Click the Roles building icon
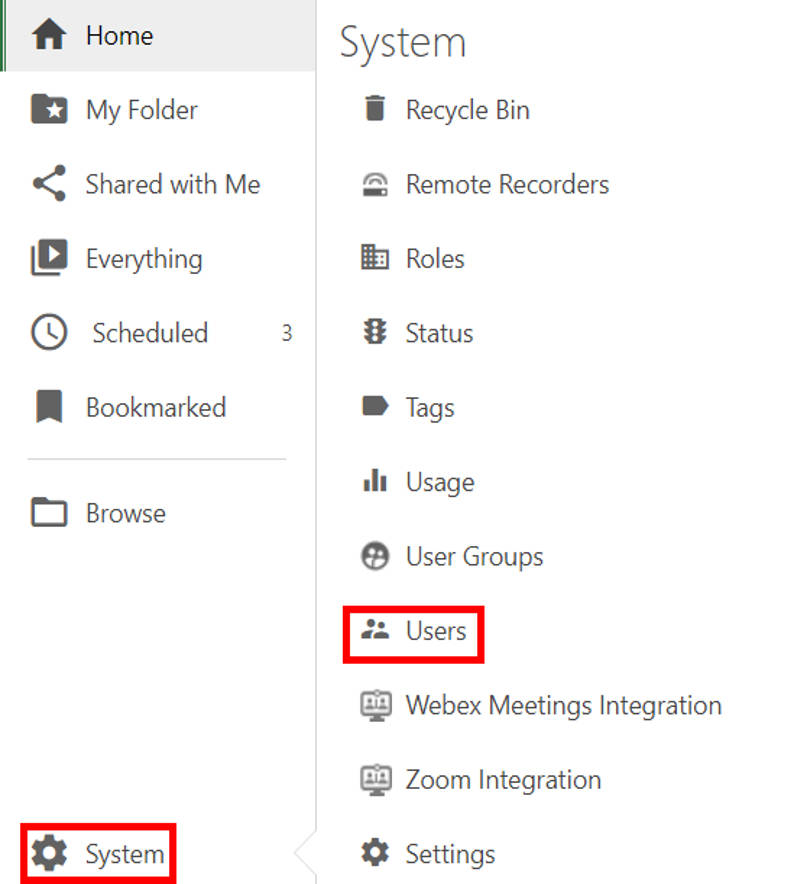Image resolution: width=794 pixels, height=884 pixels. click(375, 258)
